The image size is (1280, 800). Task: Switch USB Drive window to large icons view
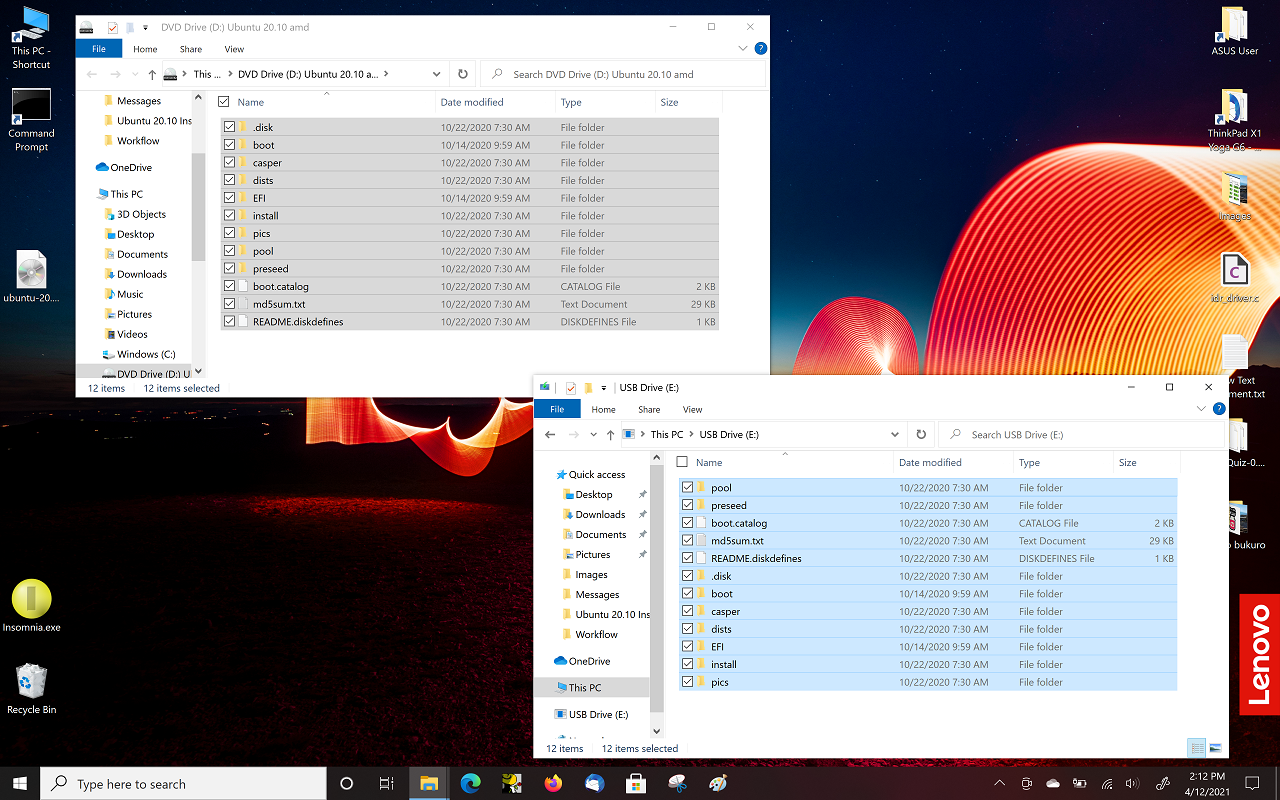[1216, 748]
